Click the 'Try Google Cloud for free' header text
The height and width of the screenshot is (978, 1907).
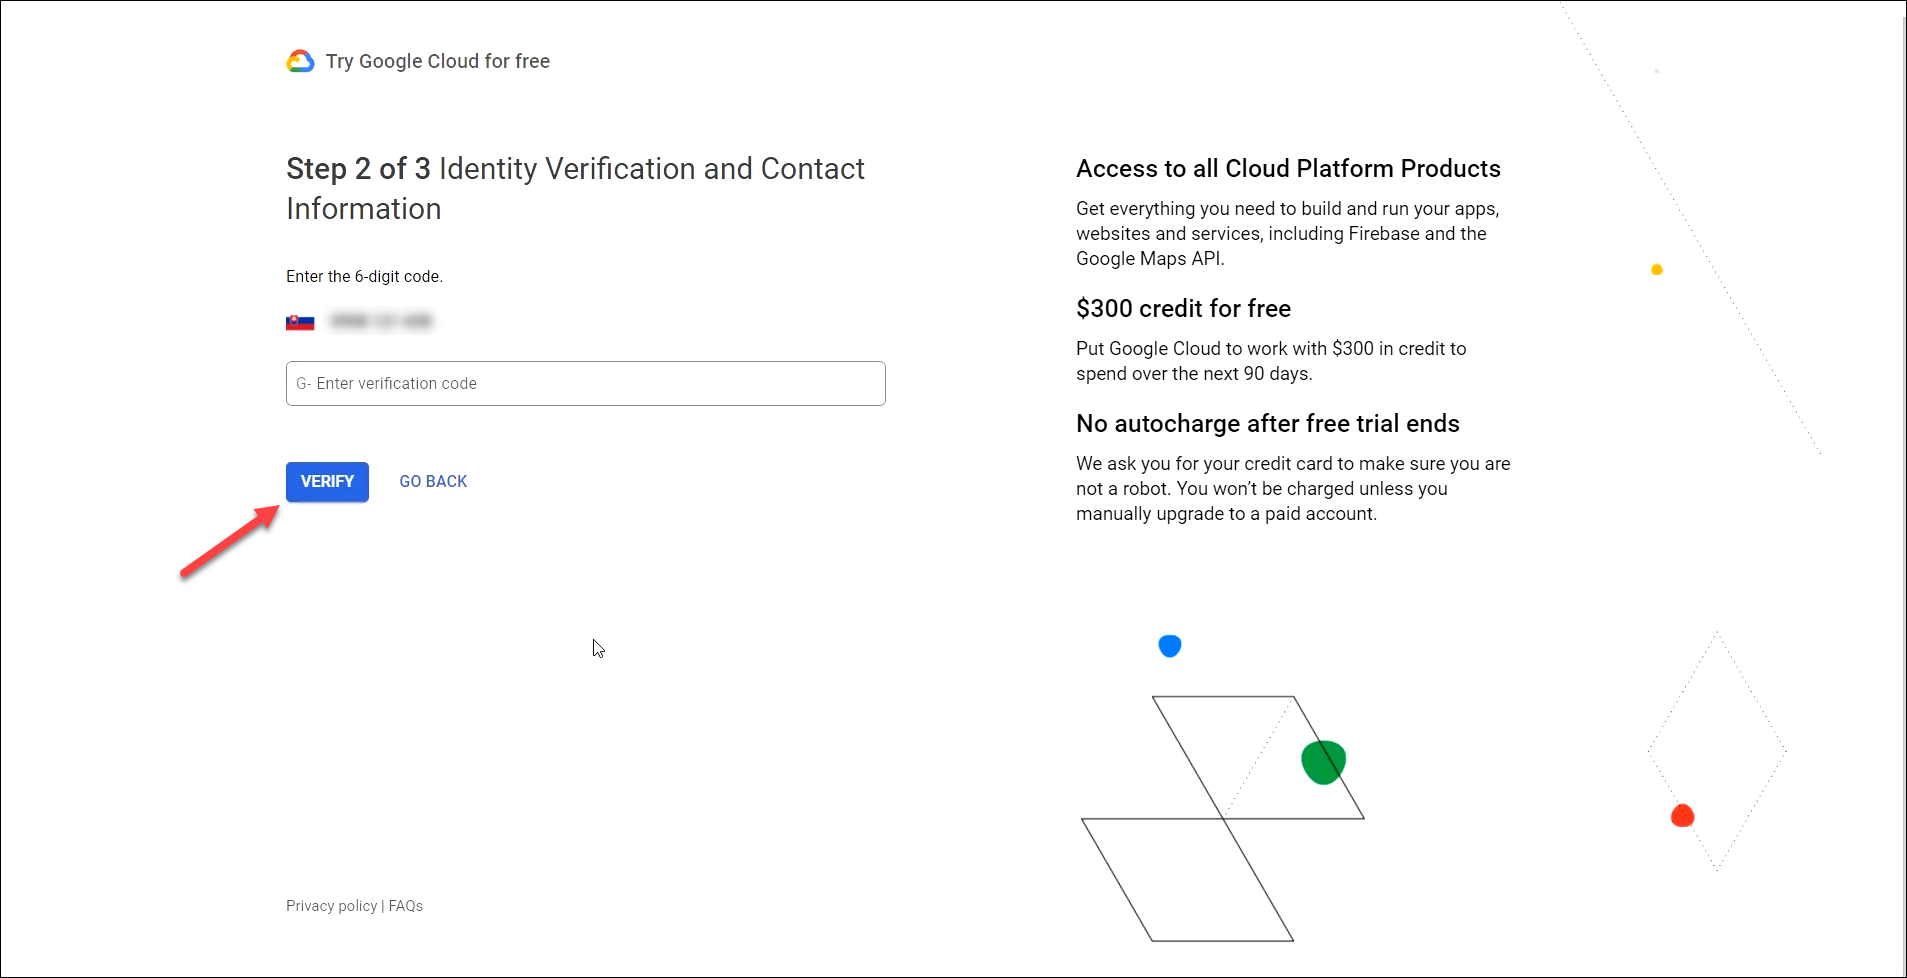438,61
